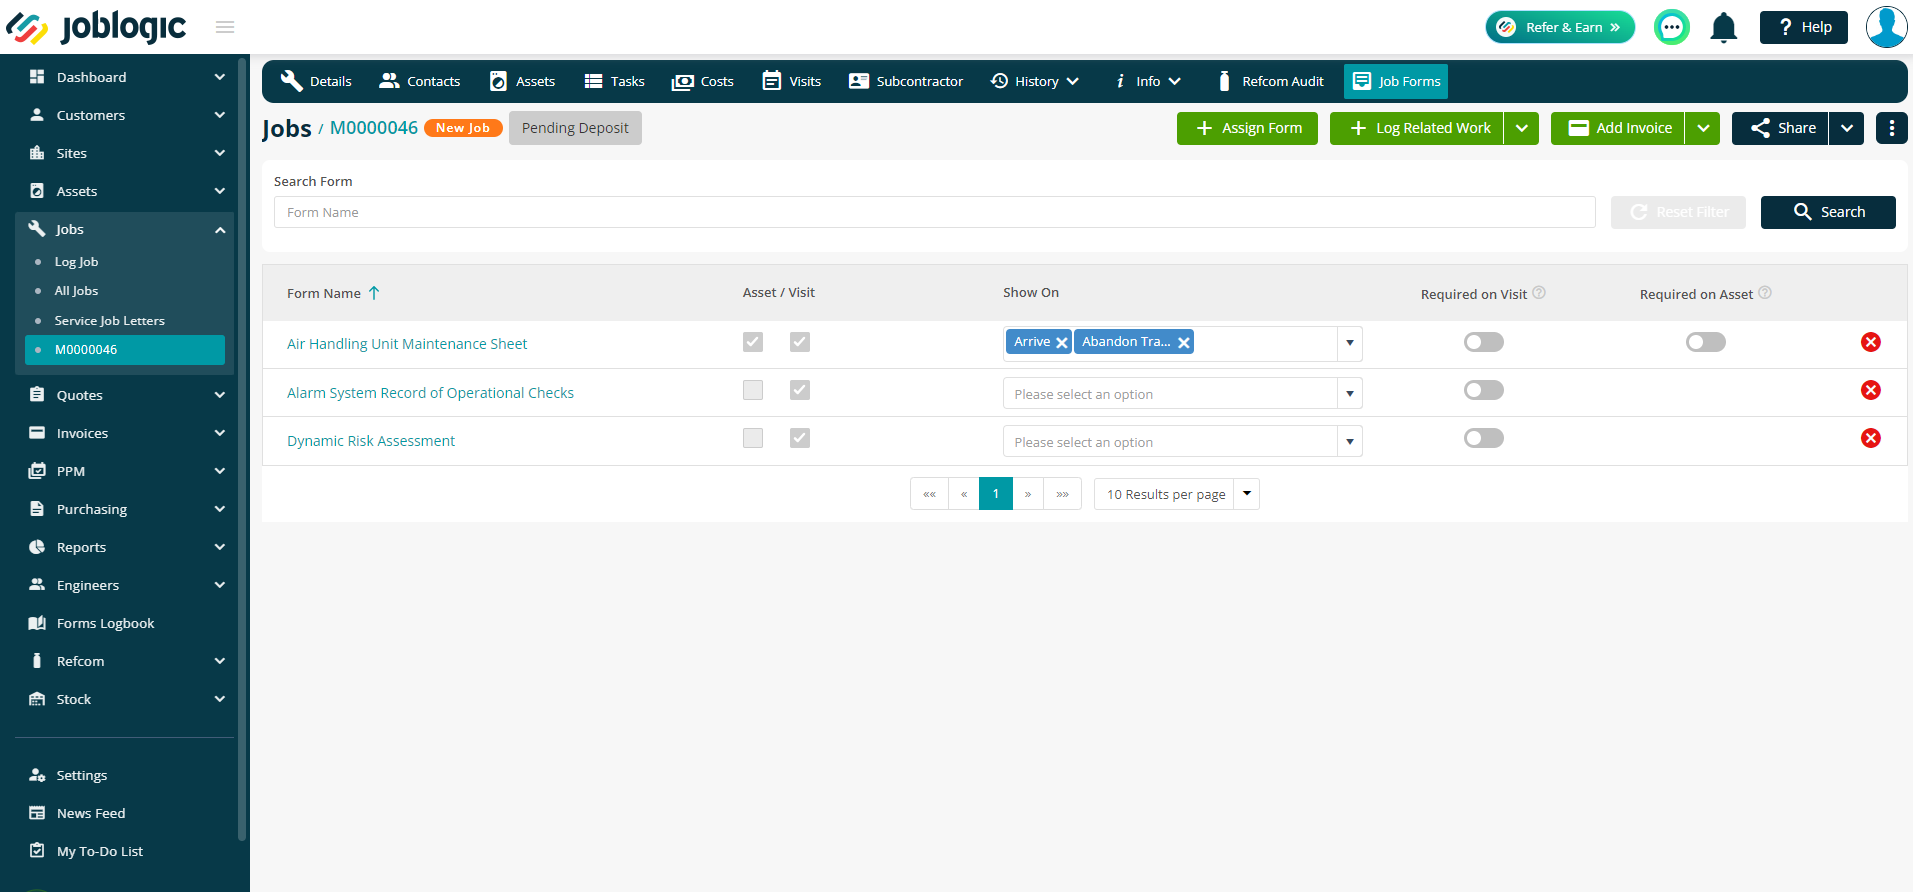The width and height of the screenshot is (1913, 892).
Task: Click the vertical three-dot more options button
Action: pos(1891,128)
